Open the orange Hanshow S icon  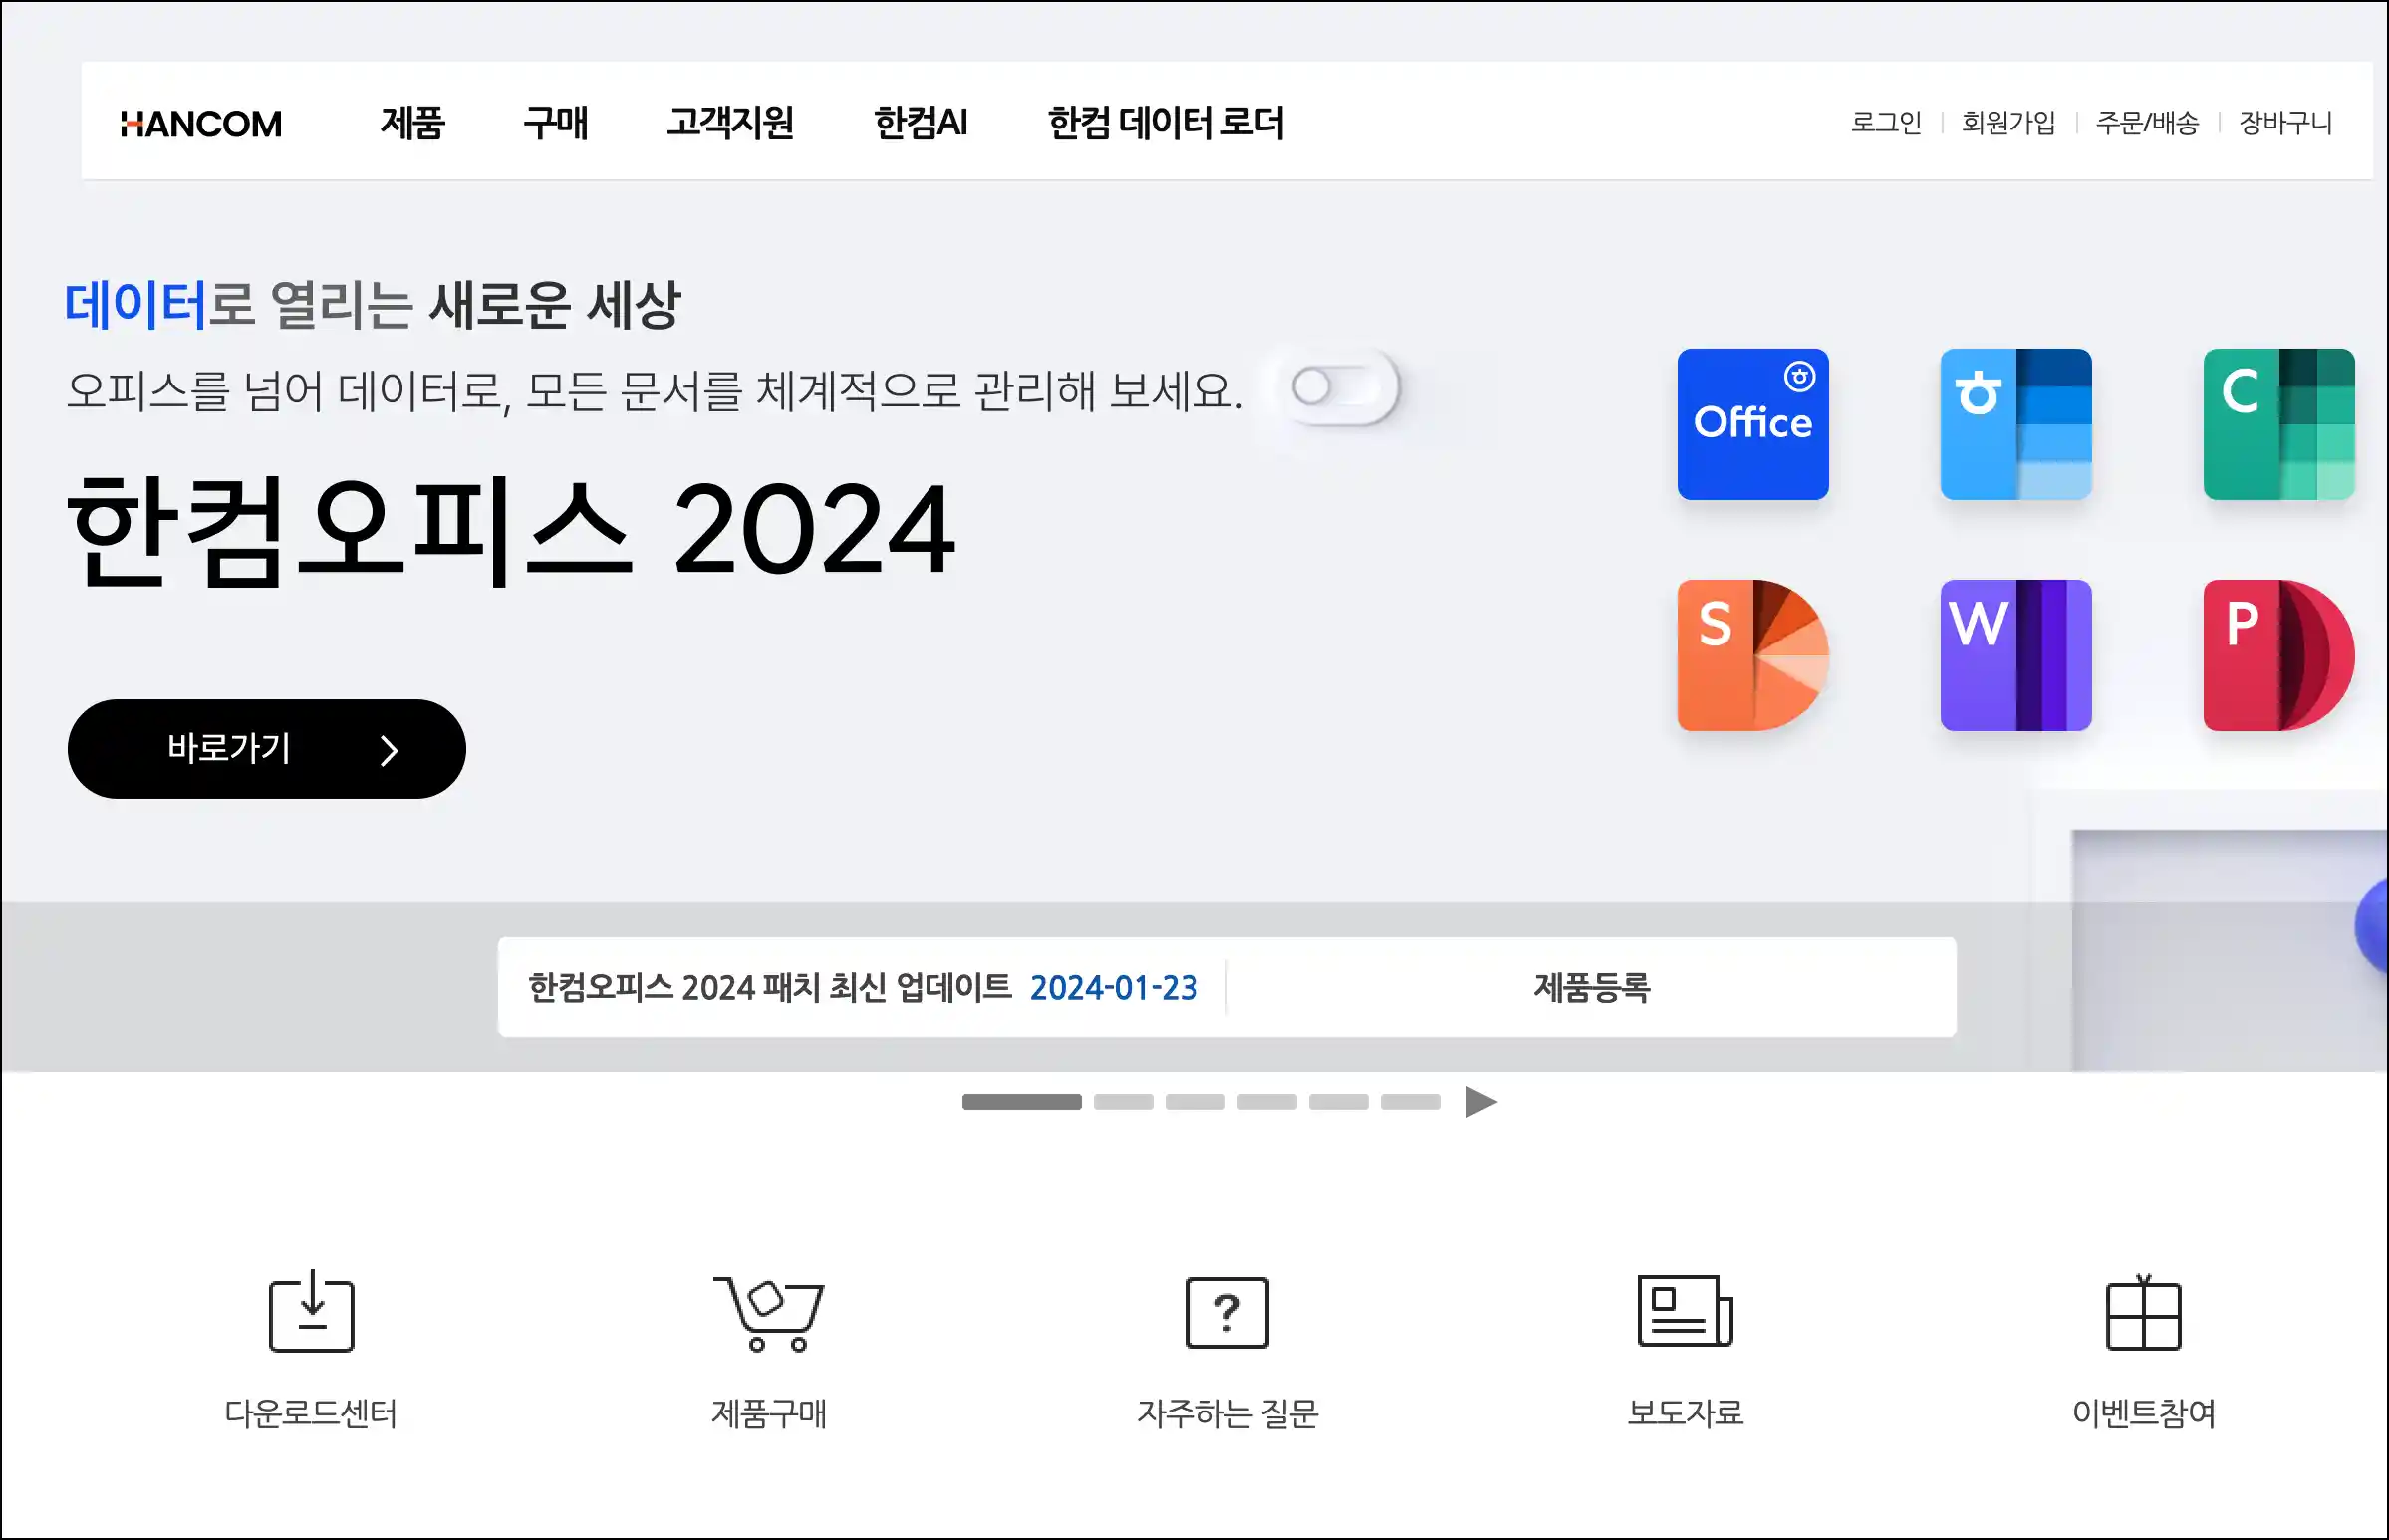click(x=1752, y=655)
